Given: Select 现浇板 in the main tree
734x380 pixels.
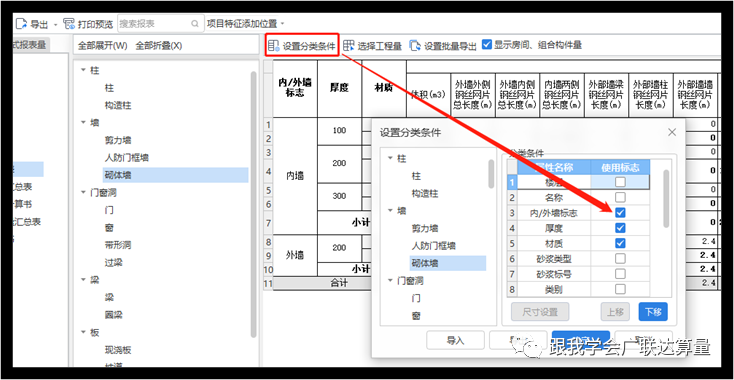Looking at the screenshot, I should pos(118,350).
